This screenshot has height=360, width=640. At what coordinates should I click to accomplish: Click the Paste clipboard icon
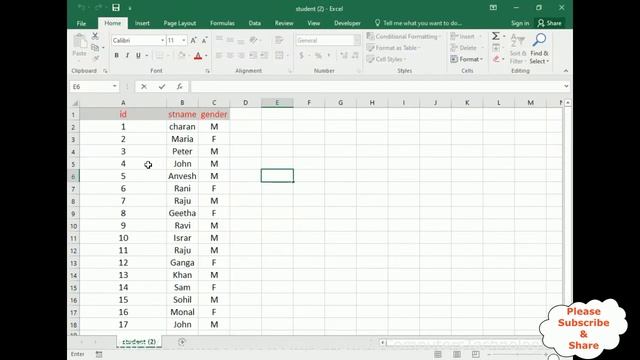pyautogui.click(x=80, y=42)
